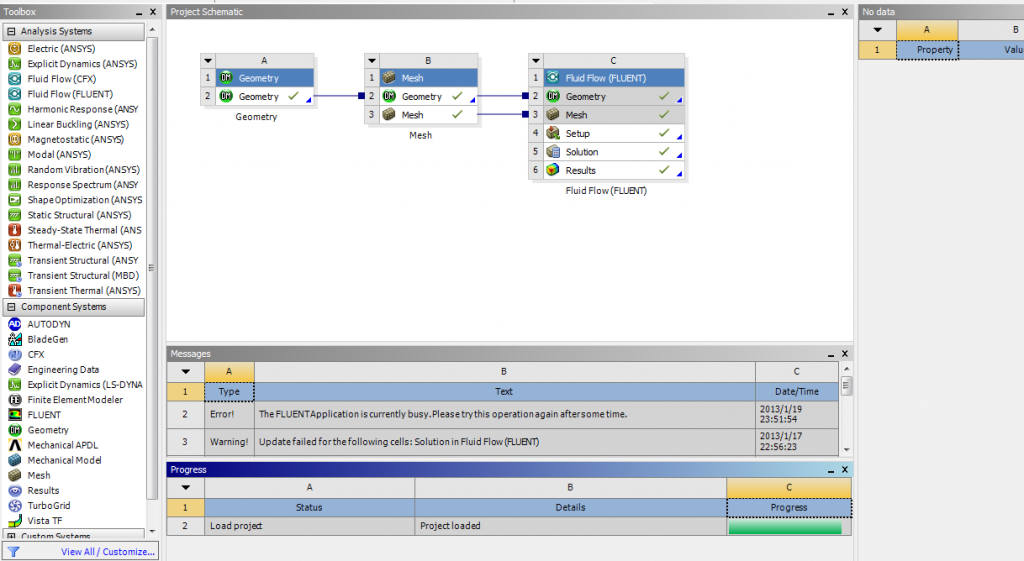This screenshot has height=561, width=1024.
Task: Select Harmonic Response icon
Action: (x=14, y=109)
